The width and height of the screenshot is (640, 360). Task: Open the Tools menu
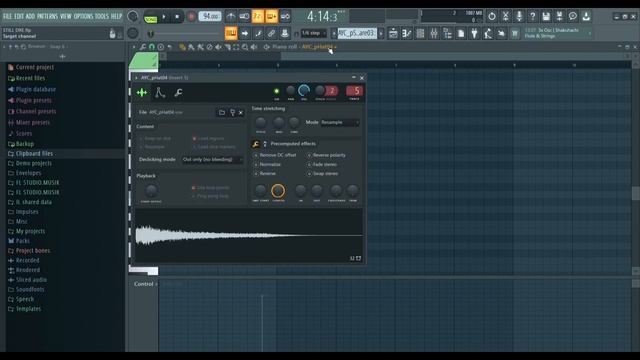[102, 16]
